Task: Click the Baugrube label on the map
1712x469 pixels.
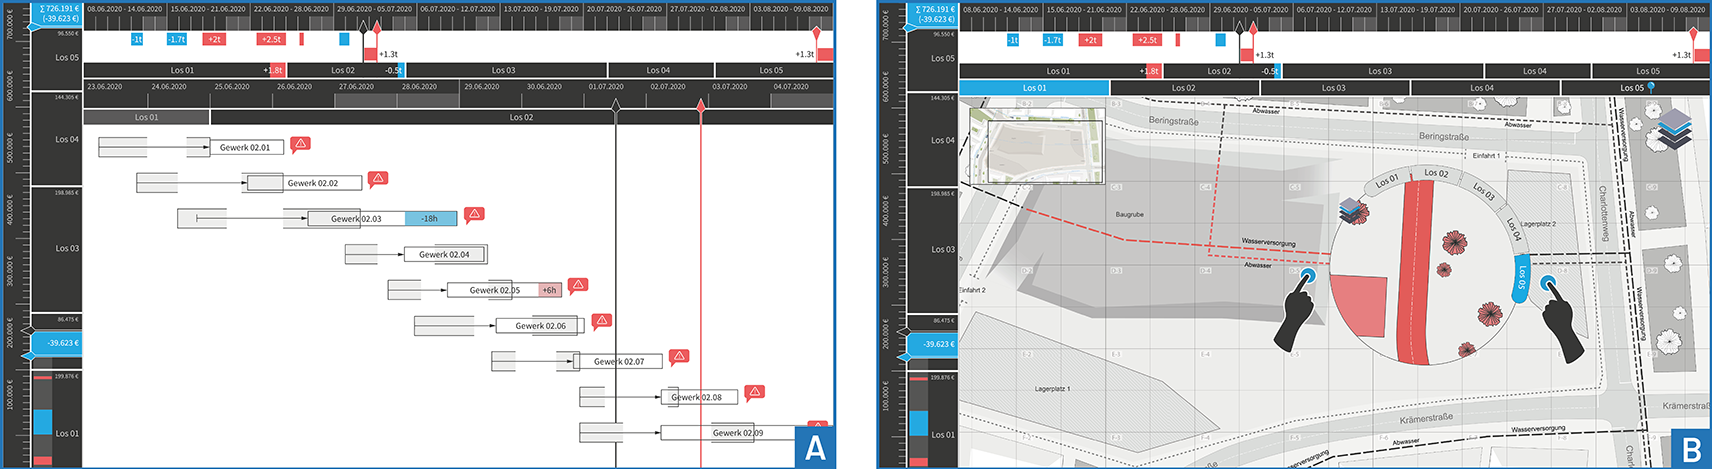Action: coord(1130,214)
